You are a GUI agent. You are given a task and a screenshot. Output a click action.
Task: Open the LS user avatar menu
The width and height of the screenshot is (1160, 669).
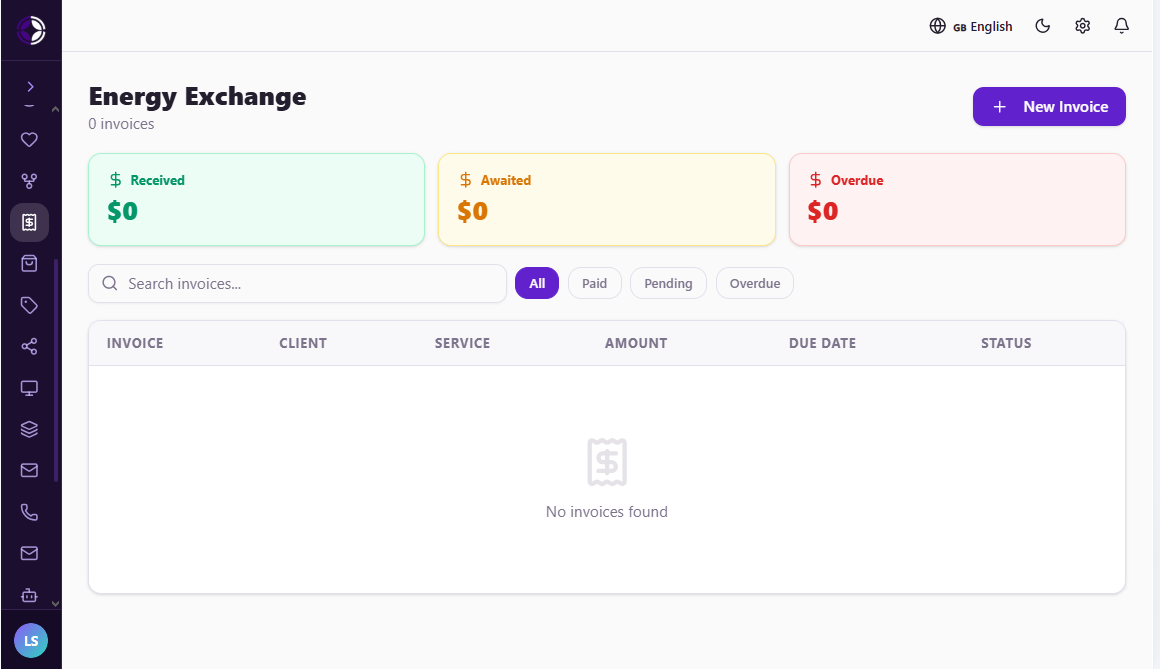[x=31, y=641]
